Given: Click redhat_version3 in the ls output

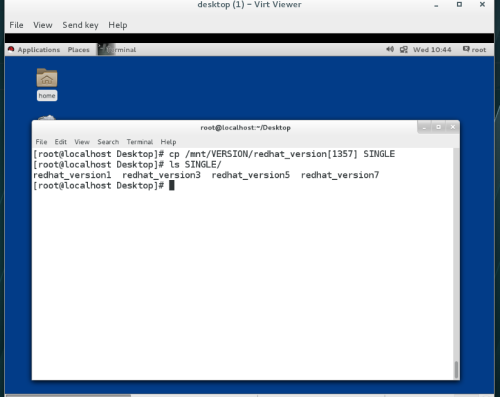Looking at the screenshot, I should point(161,175).
